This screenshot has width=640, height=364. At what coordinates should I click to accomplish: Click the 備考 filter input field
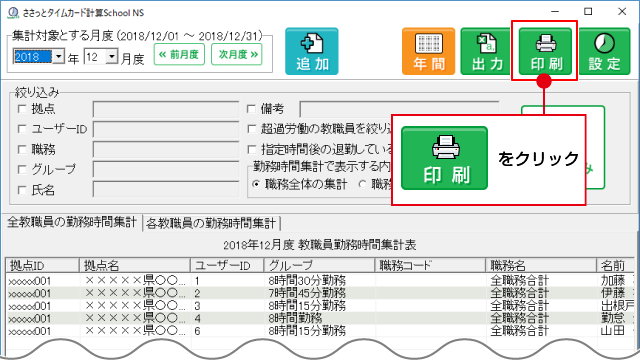point(399,109)
